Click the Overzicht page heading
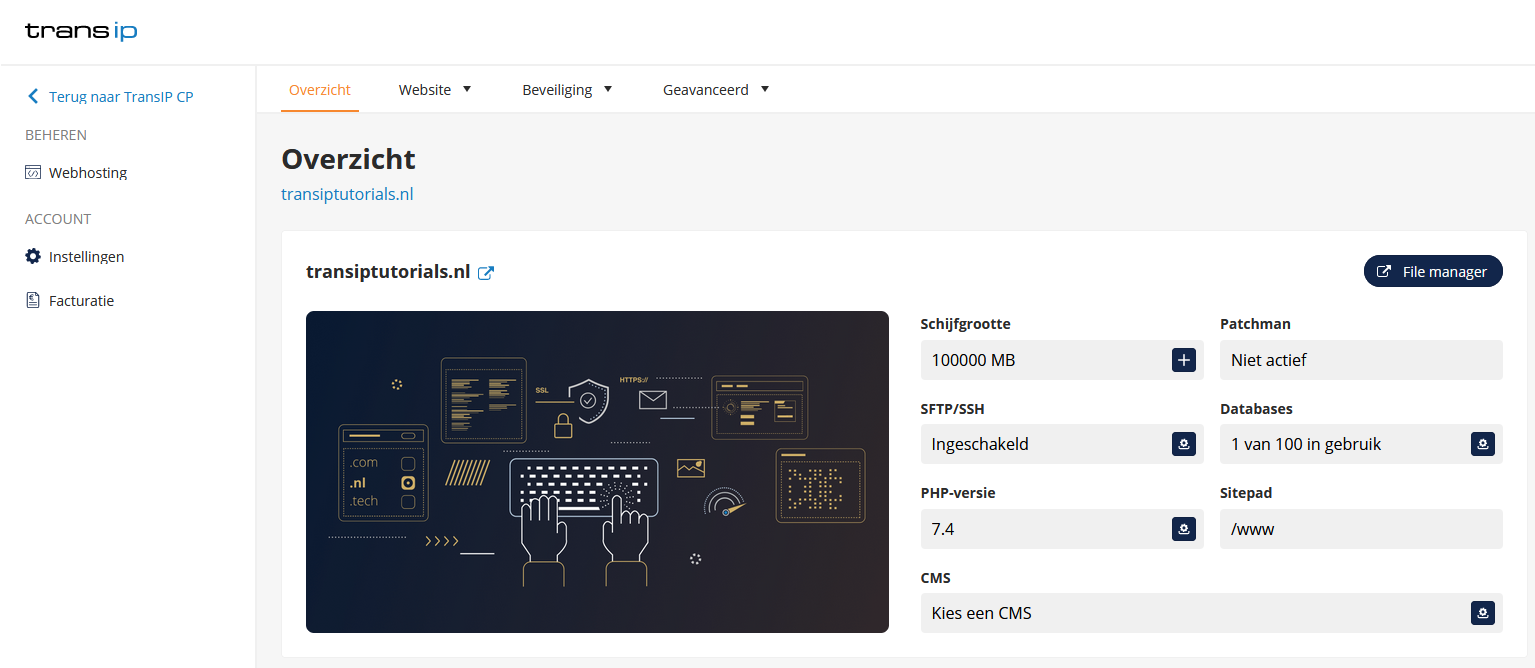The height and width of the screenshot is (668, 1535). (x=348, y=159)
